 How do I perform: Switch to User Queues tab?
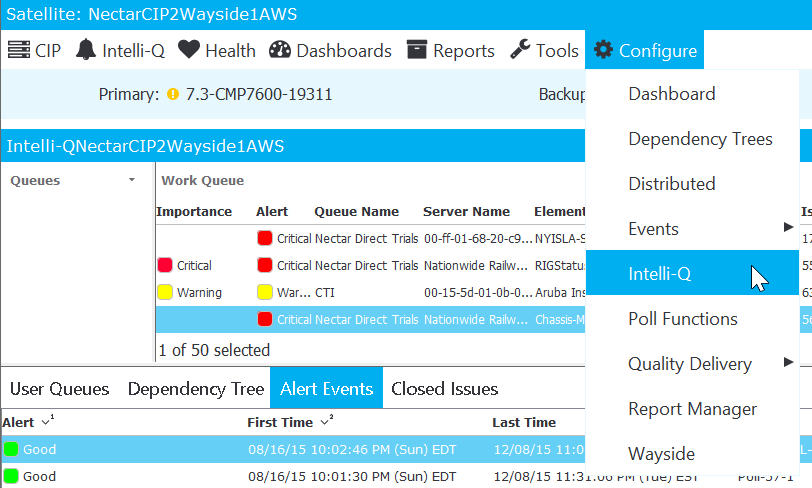point(60,389)
